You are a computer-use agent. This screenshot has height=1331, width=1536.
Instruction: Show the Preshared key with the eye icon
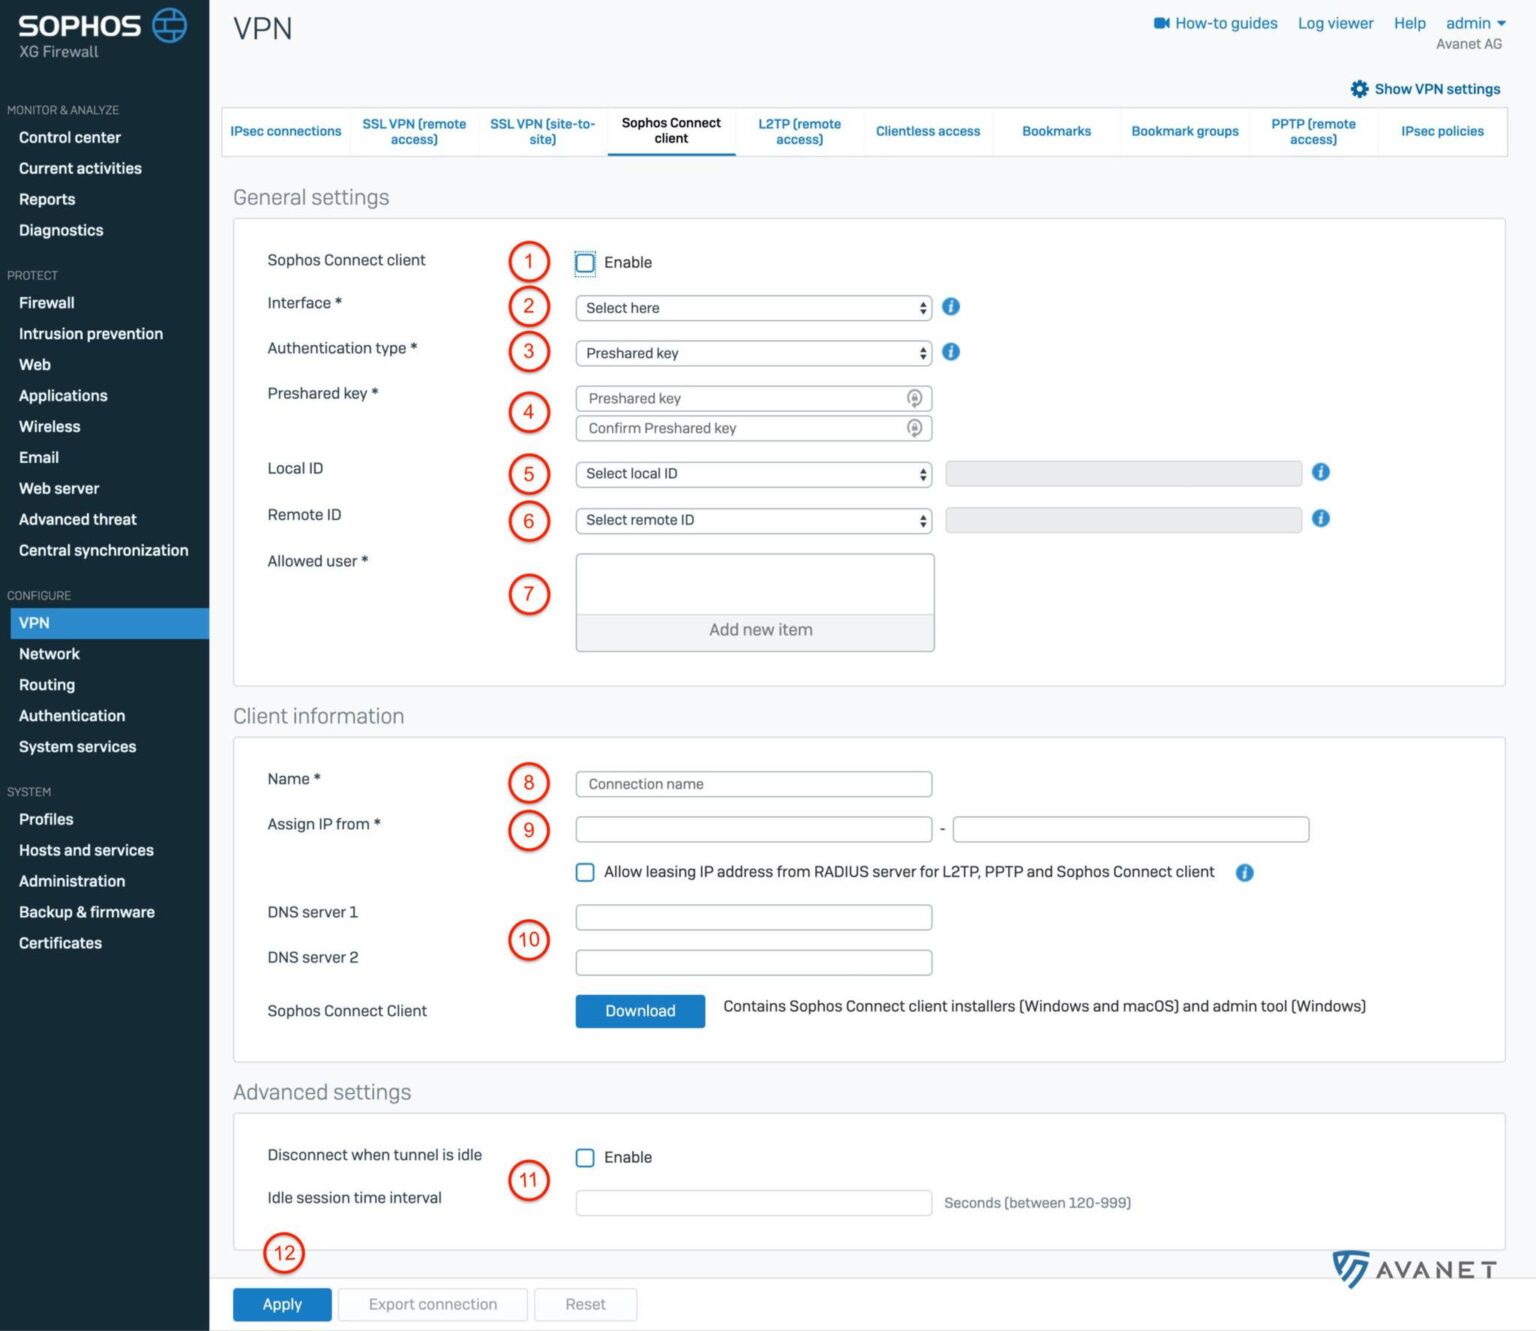click(x=915, y=398)
